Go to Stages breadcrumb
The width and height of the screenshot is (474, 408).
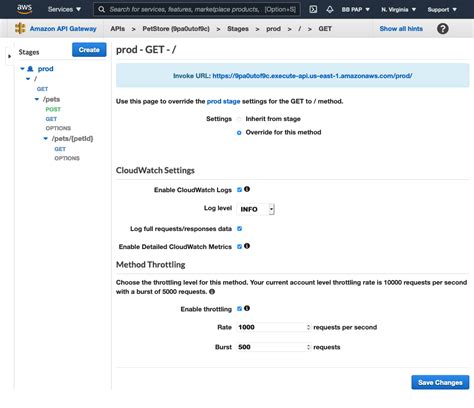pos(238,29)
